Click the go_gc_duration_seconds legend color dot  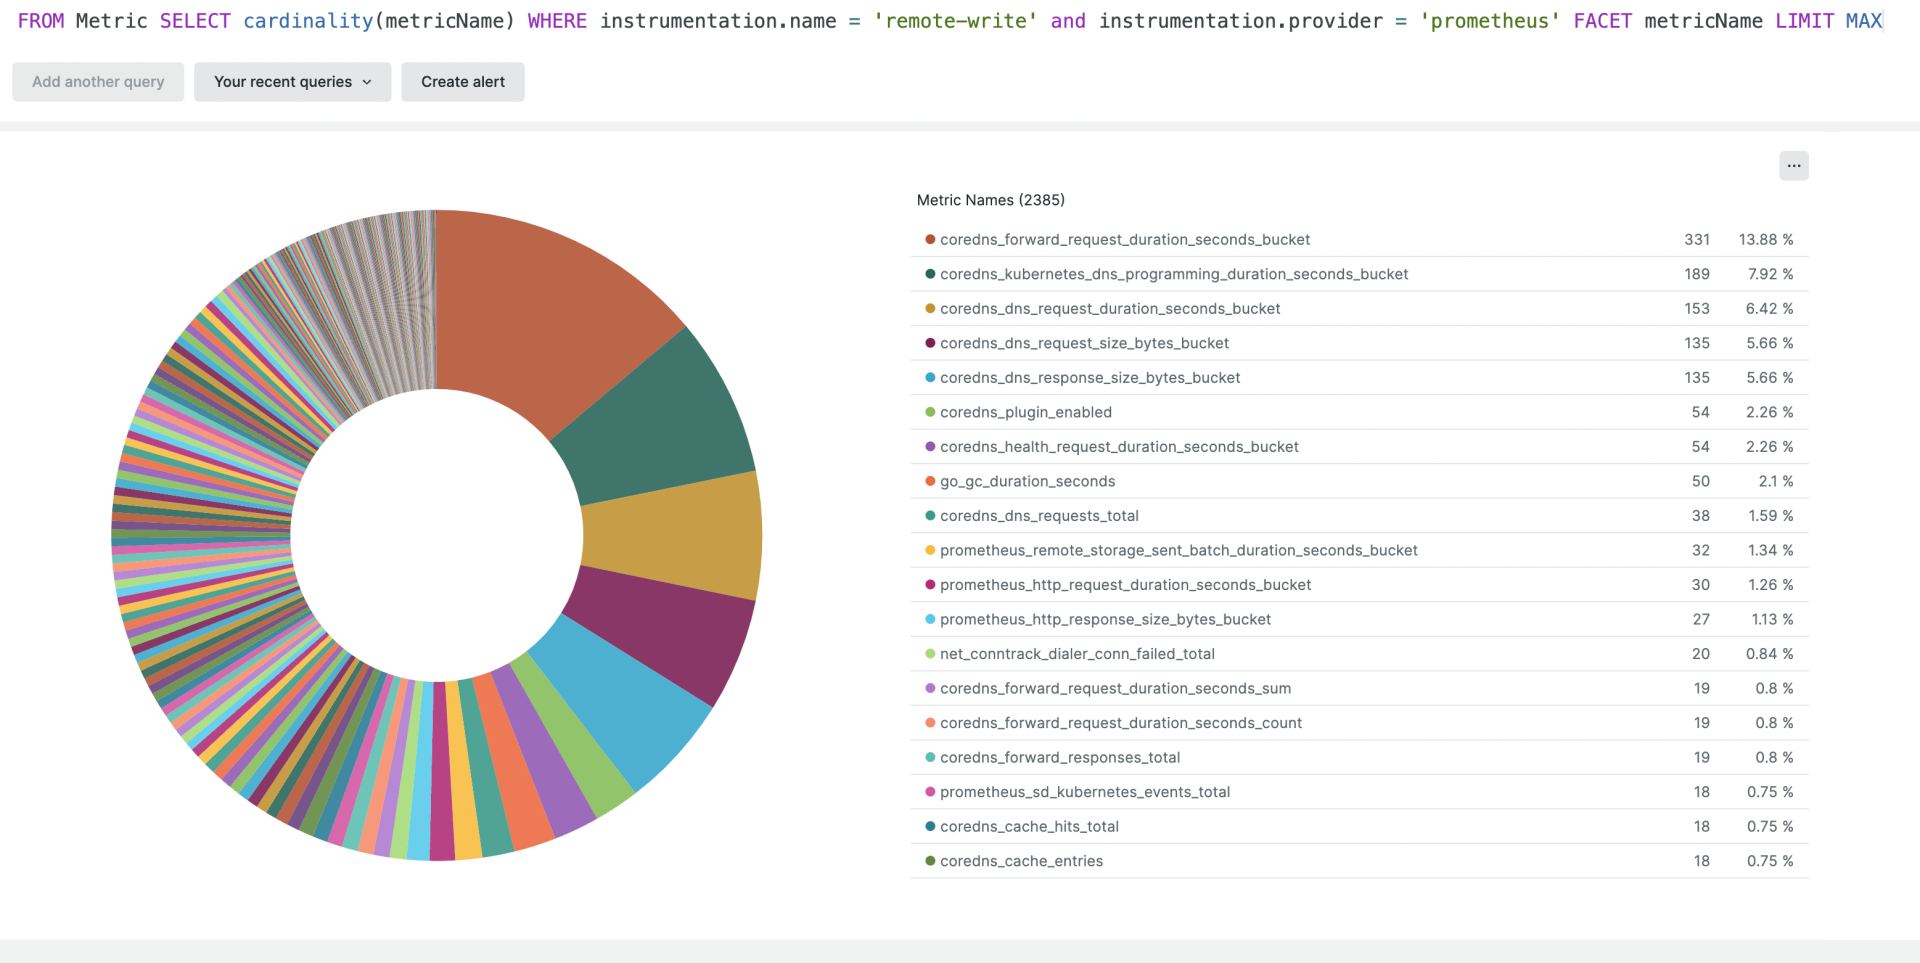click(x=928, y=481)
